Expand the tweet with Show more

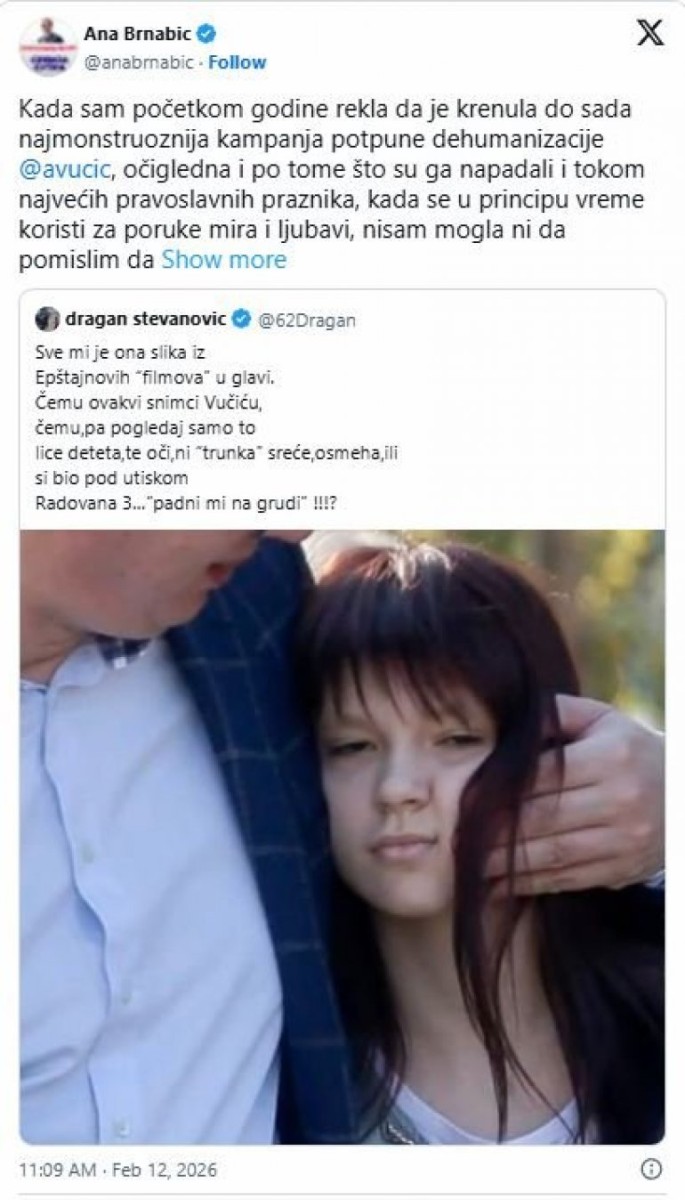click(224, 261)
